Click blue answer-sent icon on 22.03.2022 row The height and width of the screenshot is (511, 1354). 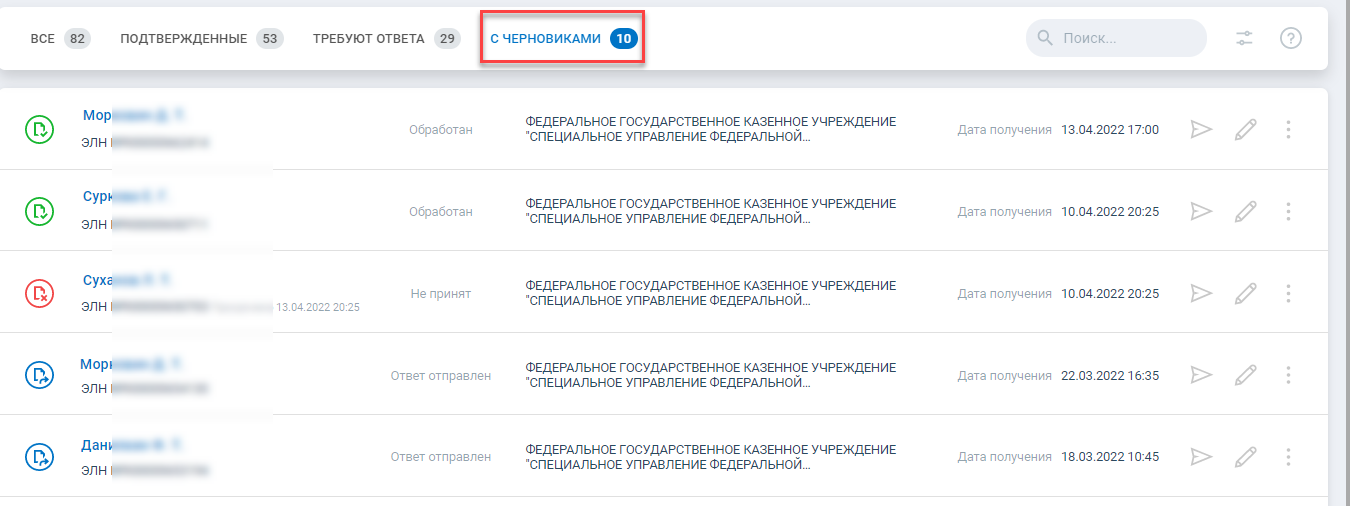39,375
